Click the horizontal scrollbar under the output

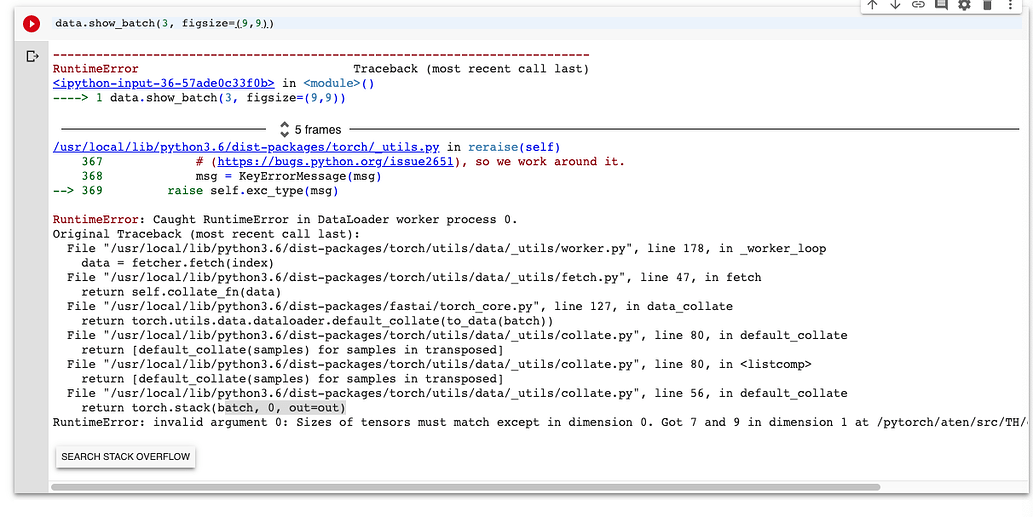(x=465, y=487)
